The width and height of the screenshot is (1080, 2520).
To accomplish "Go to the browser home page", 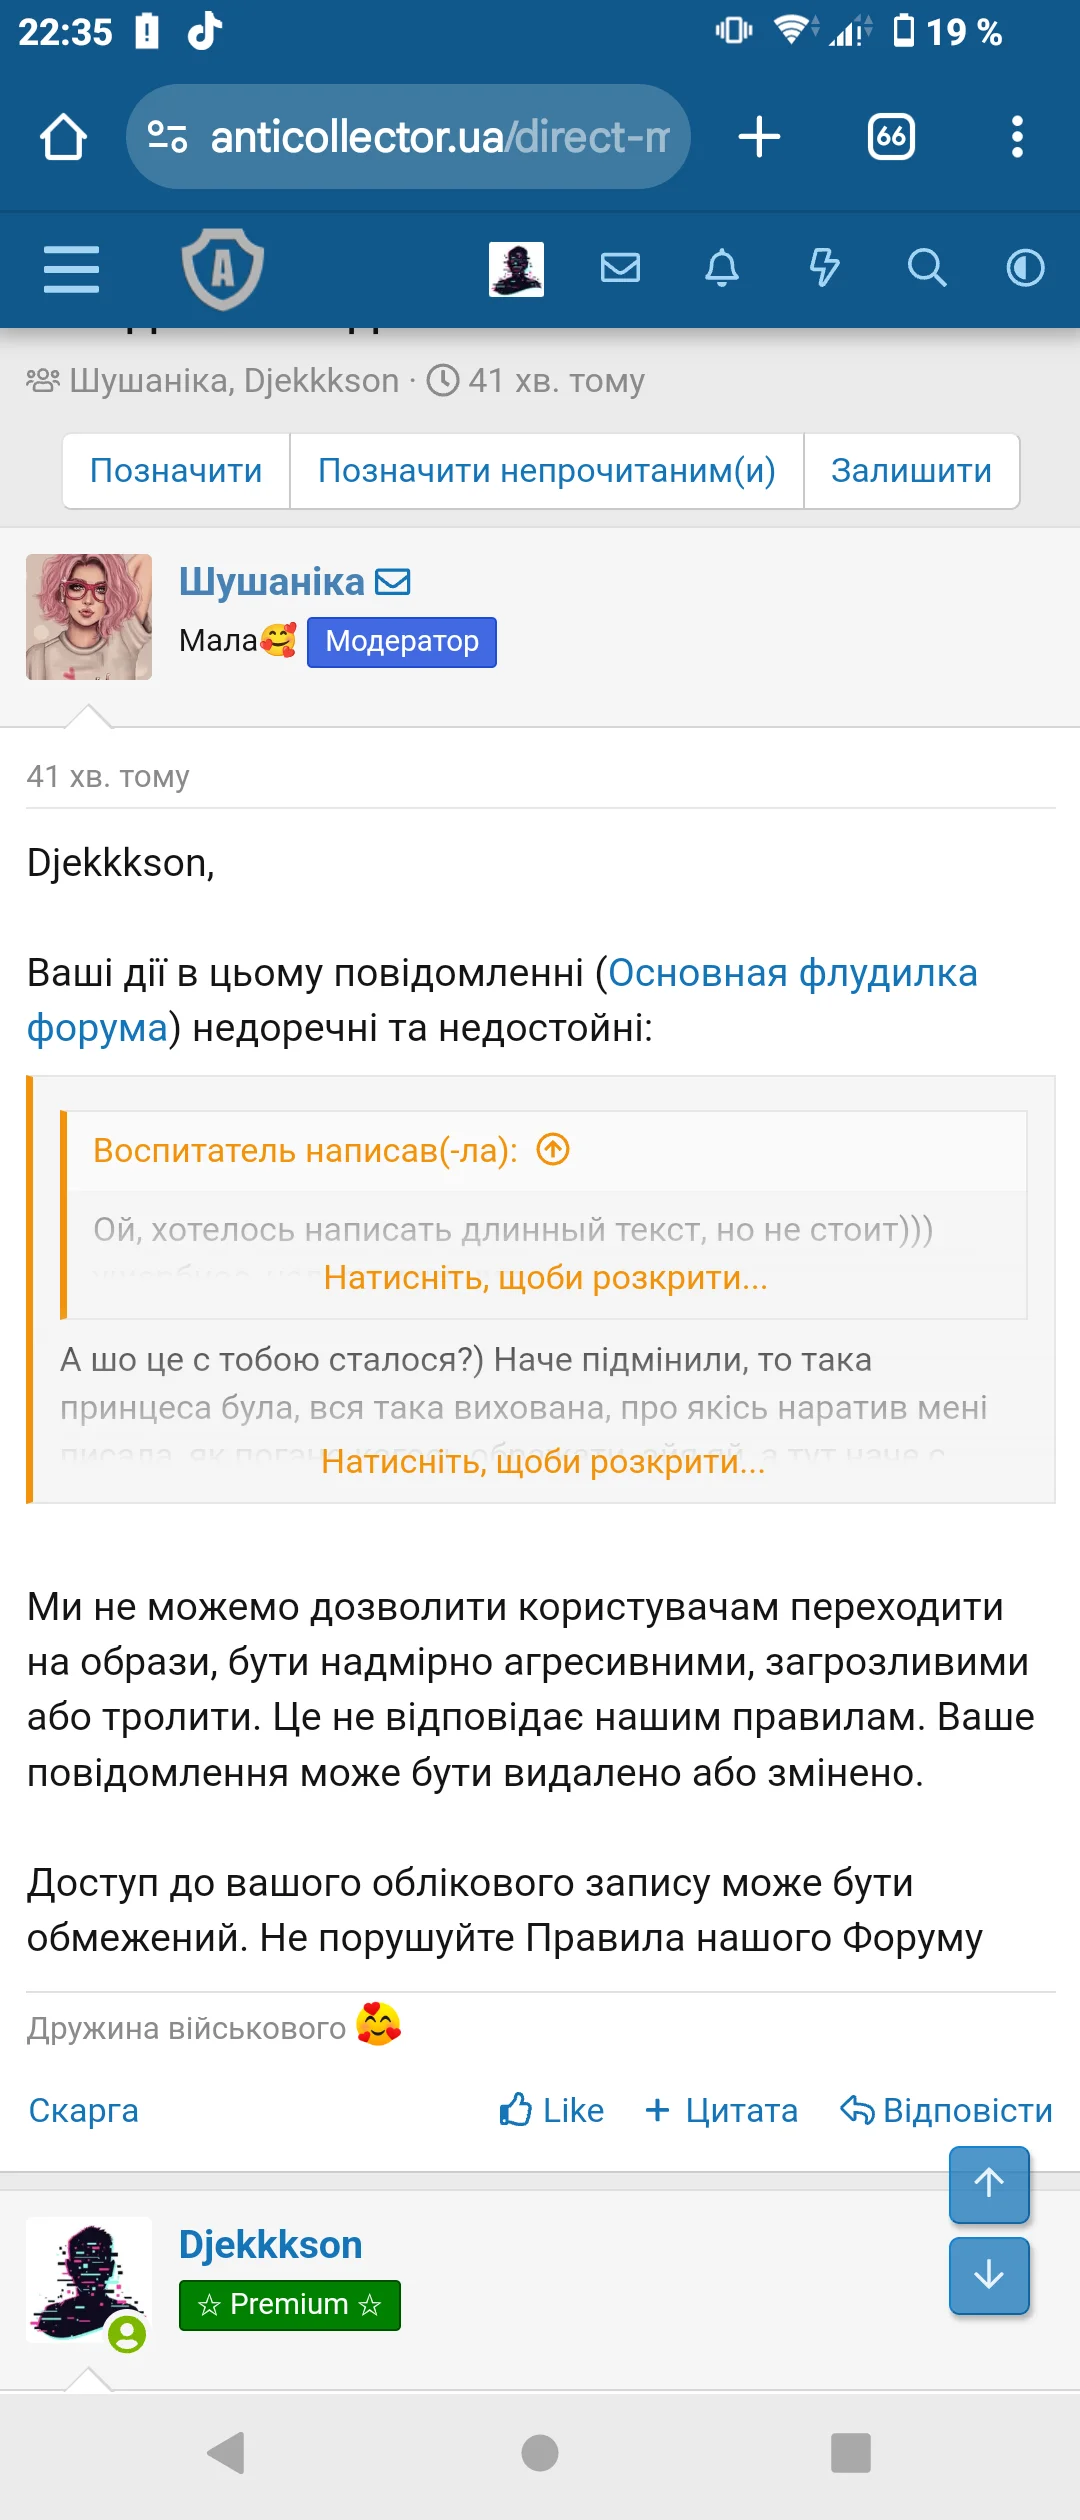I will tap(63, 137).
